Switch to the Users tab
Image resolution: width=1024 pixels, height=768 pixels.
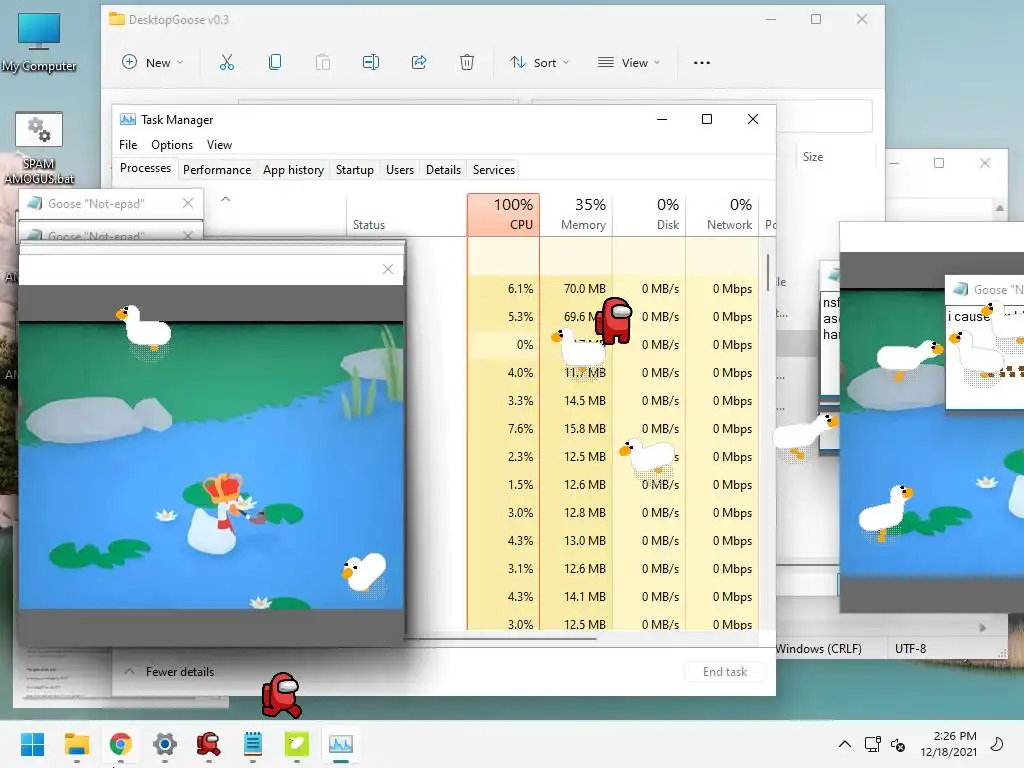click(400, 170)
